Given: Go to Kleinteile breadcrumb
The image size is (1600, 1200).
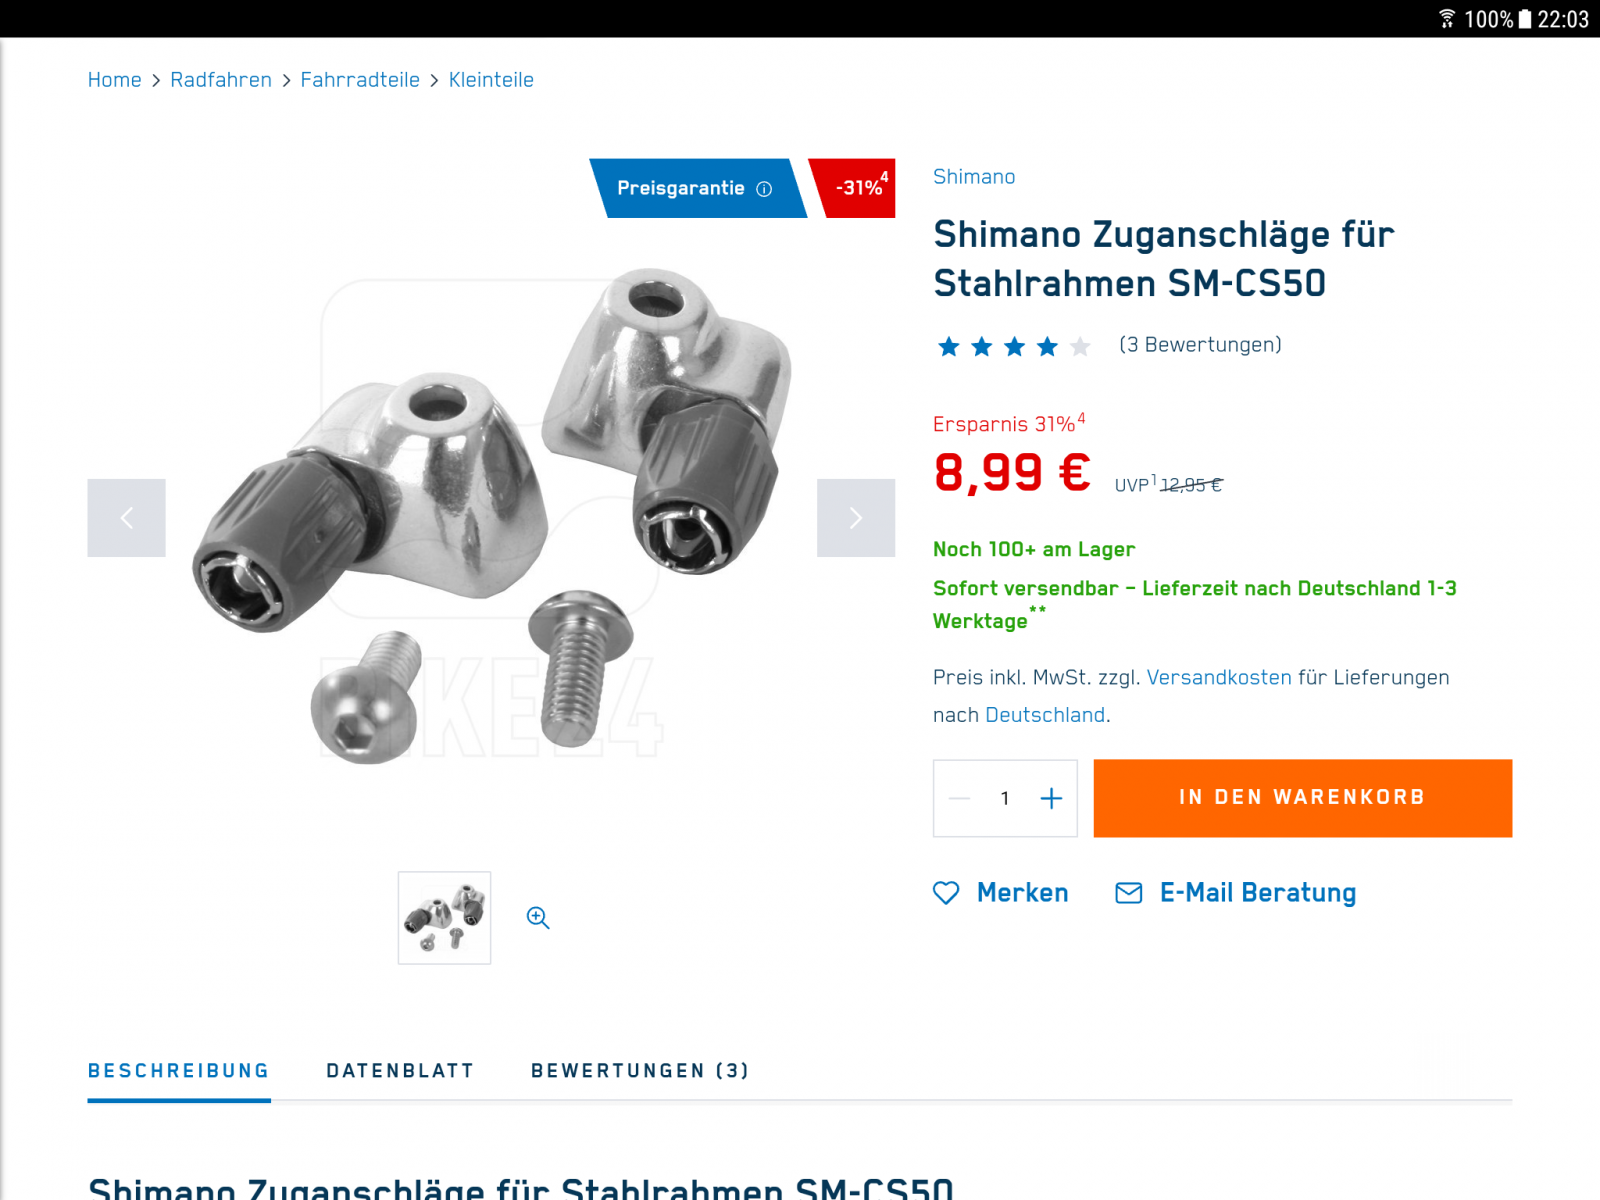Looking at the screenshot, I should (491, 80).
